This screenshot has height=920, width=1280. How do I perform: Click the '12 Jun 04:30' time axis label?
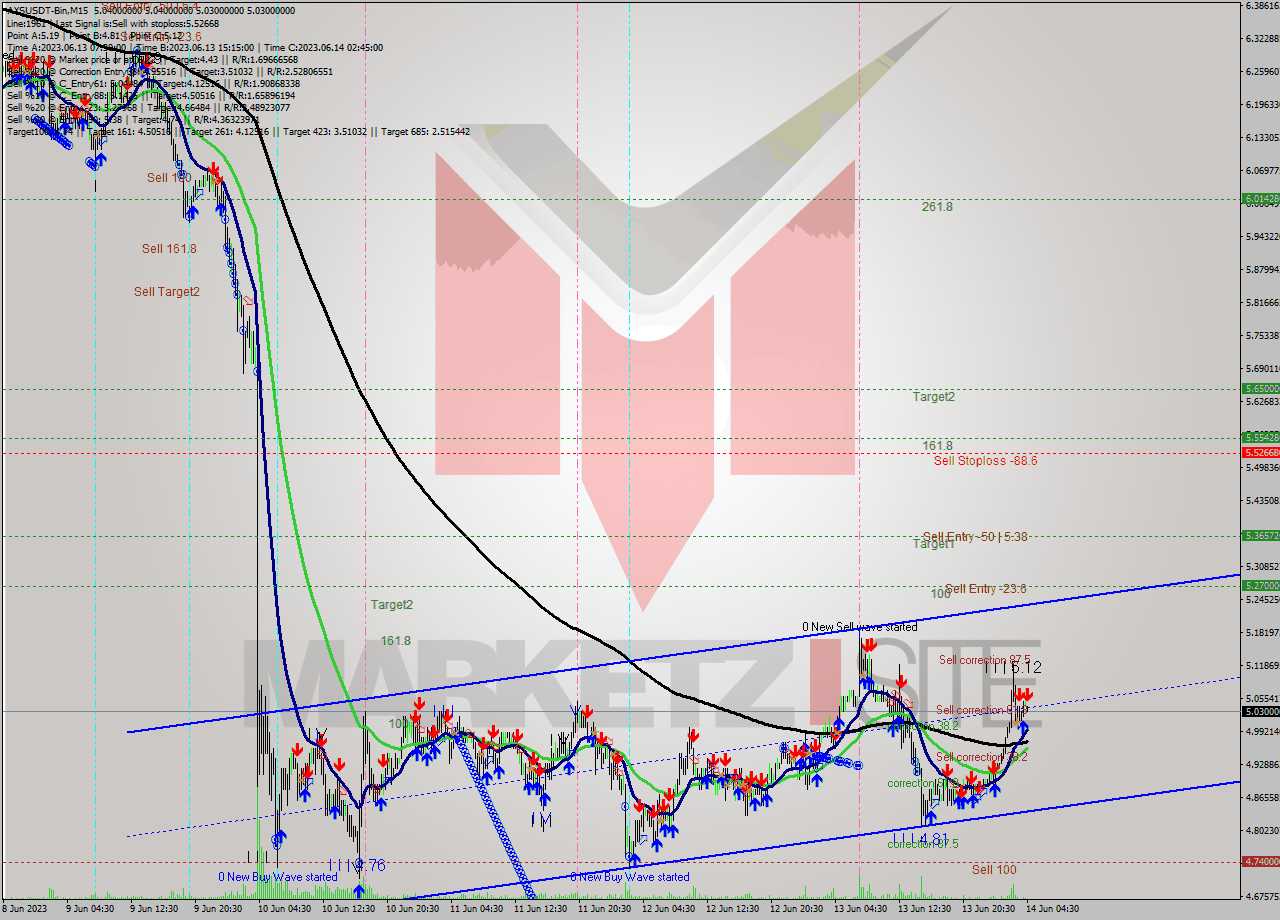coord(668,909)
